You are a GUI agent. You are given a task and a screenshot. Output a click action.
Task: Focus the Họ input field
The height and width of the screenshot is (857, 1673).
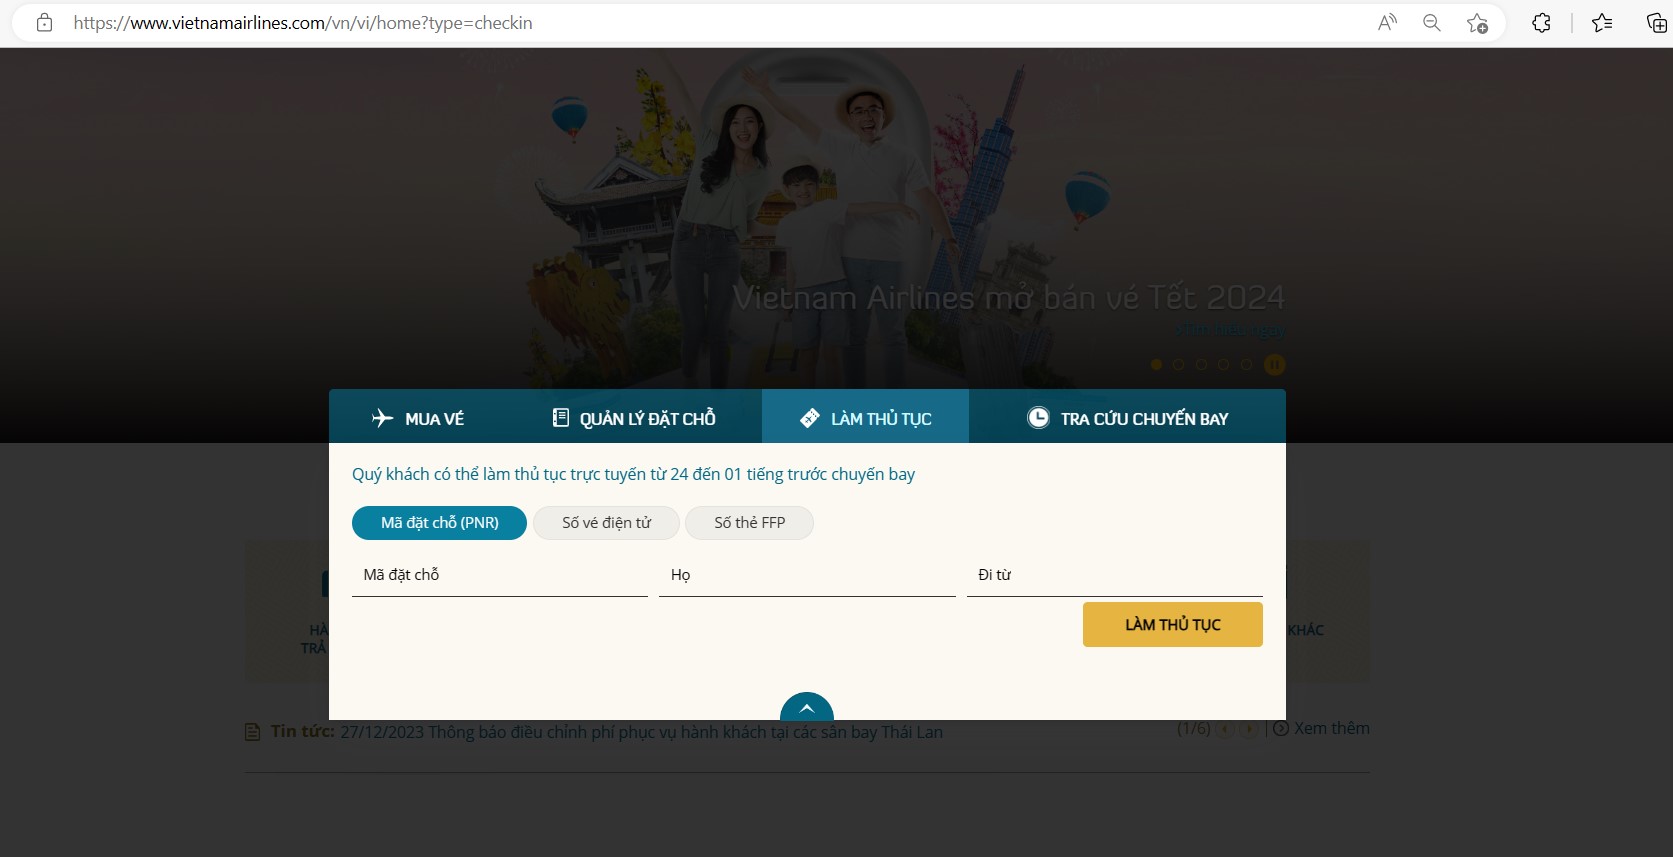tap(807, 576)
